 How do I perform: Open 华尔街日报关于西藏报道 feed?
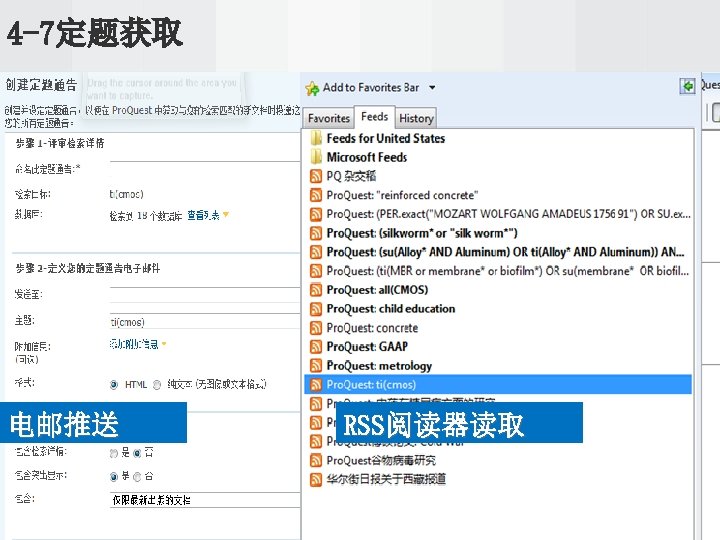[386, 479]
